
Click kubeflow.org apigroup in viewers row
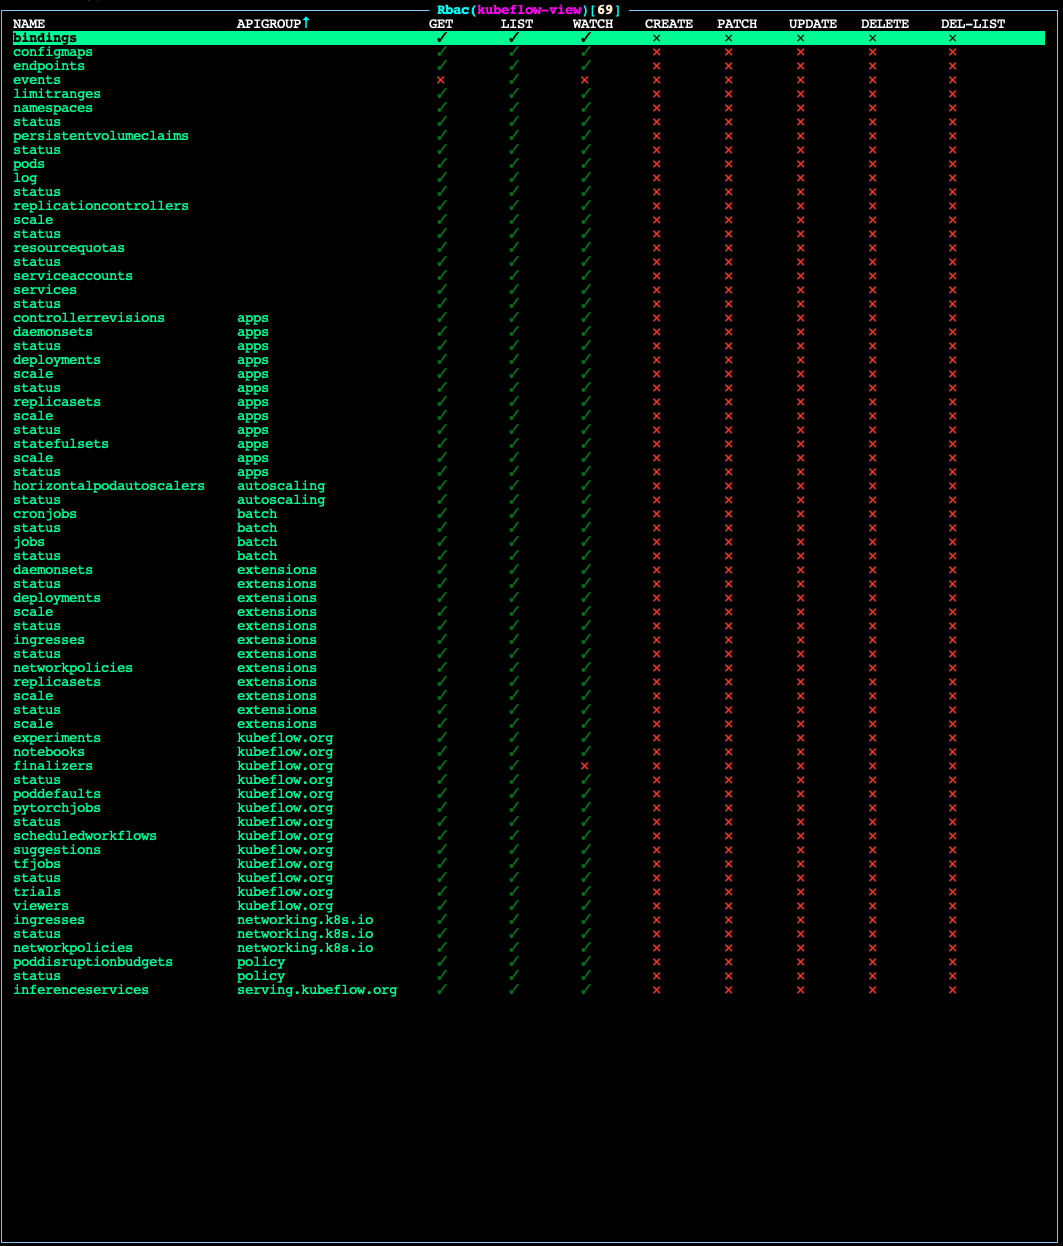pyautogui.click(x=285, y=906)
